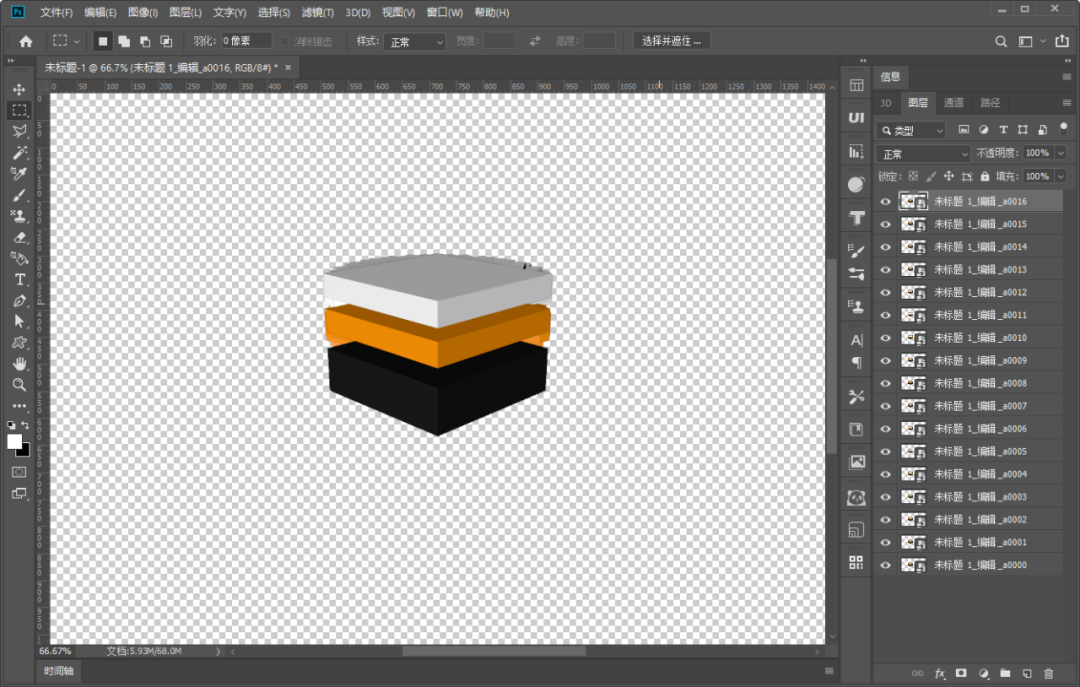Toggle visibility of layer 未标题 1_编辑_a0000
This screenshot has width=1080, height=687.
click(x=885, y=565)
